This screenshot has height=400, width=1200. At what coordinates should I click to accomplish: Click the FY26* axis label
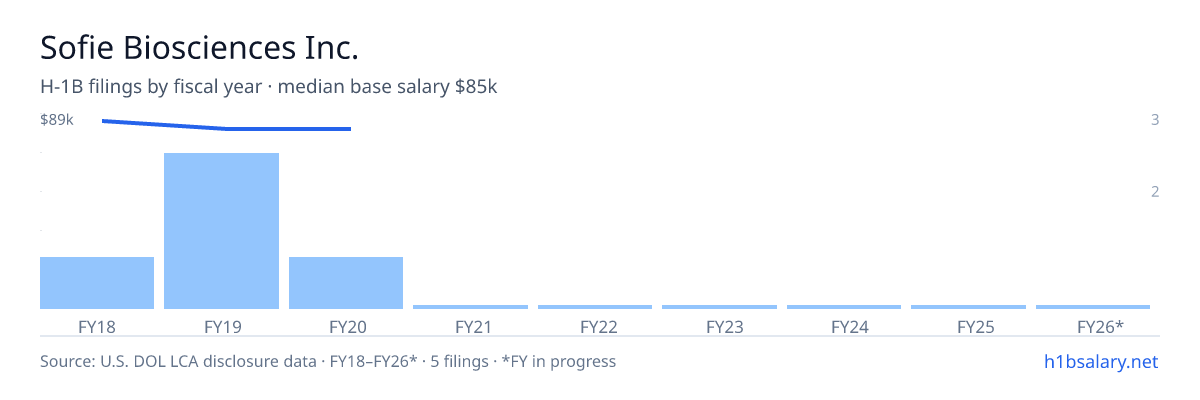[1100, 327]
